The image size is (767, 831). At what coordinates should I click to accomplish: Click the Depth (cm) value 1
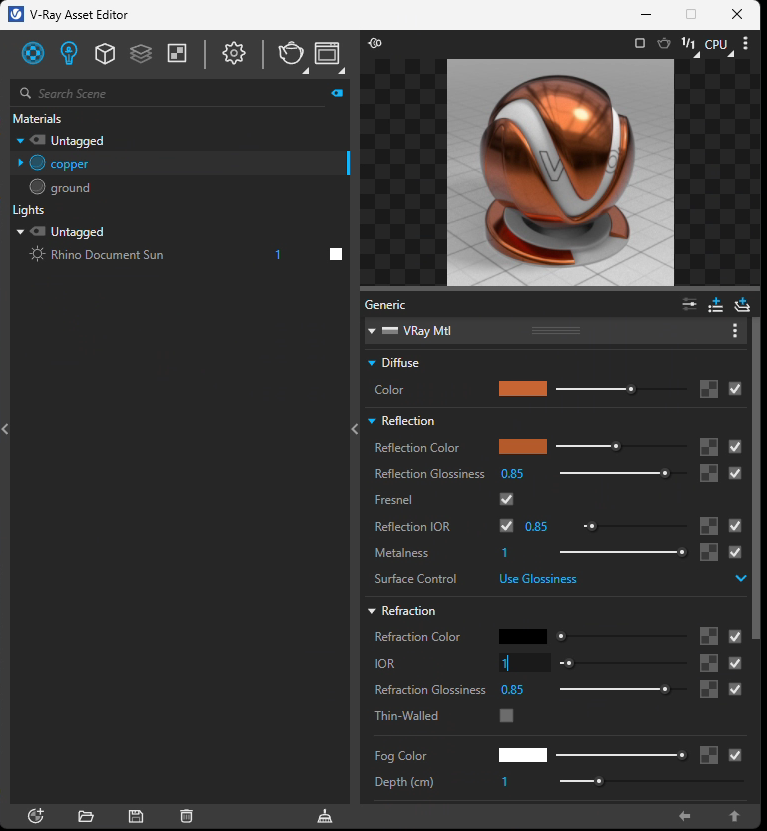[505, 782]
